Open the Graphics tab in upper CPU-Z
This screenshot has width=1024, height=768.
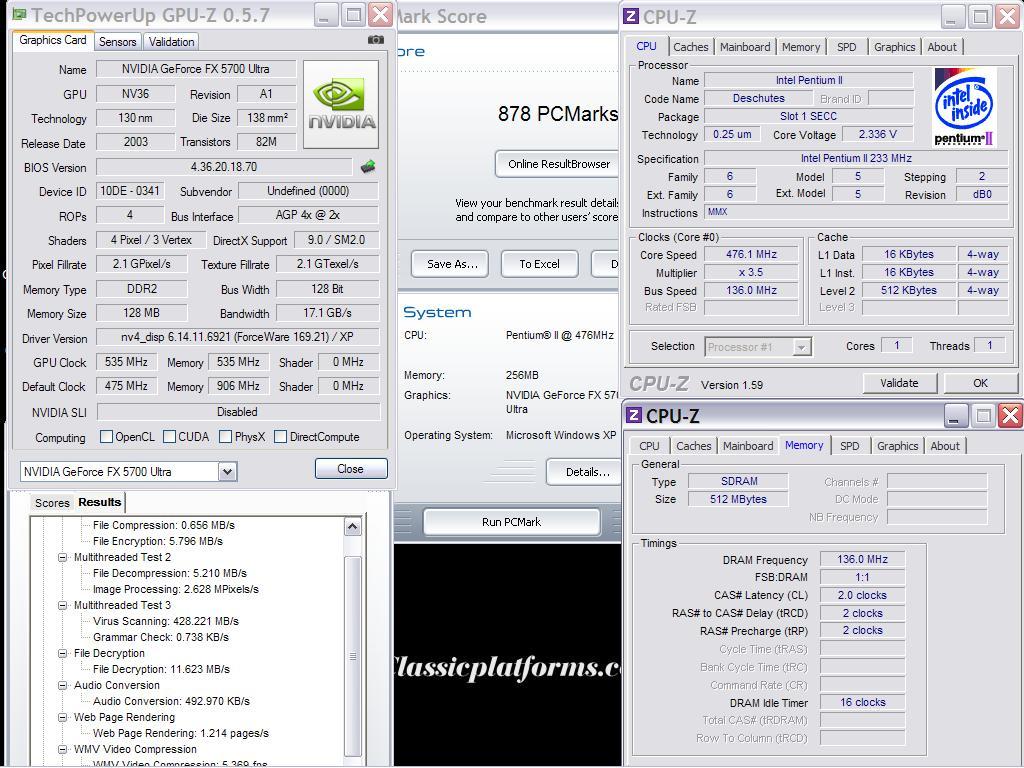click(x=894, y=47)
